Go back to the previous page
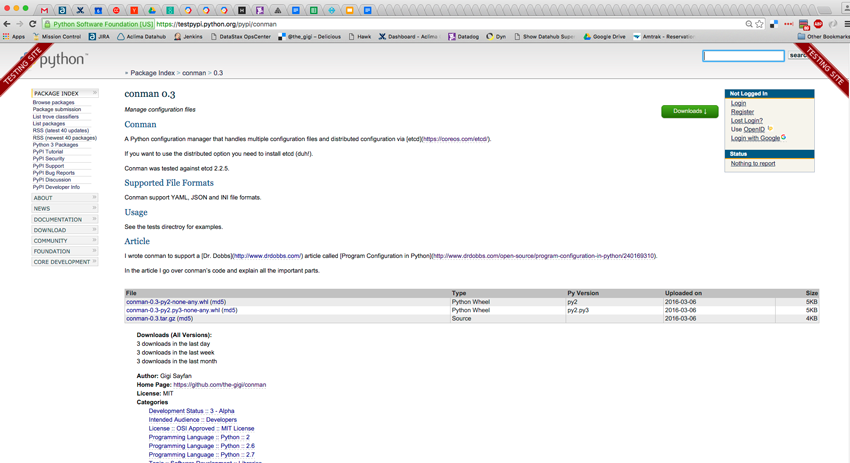The image size is (850, 463). [7, 24]
